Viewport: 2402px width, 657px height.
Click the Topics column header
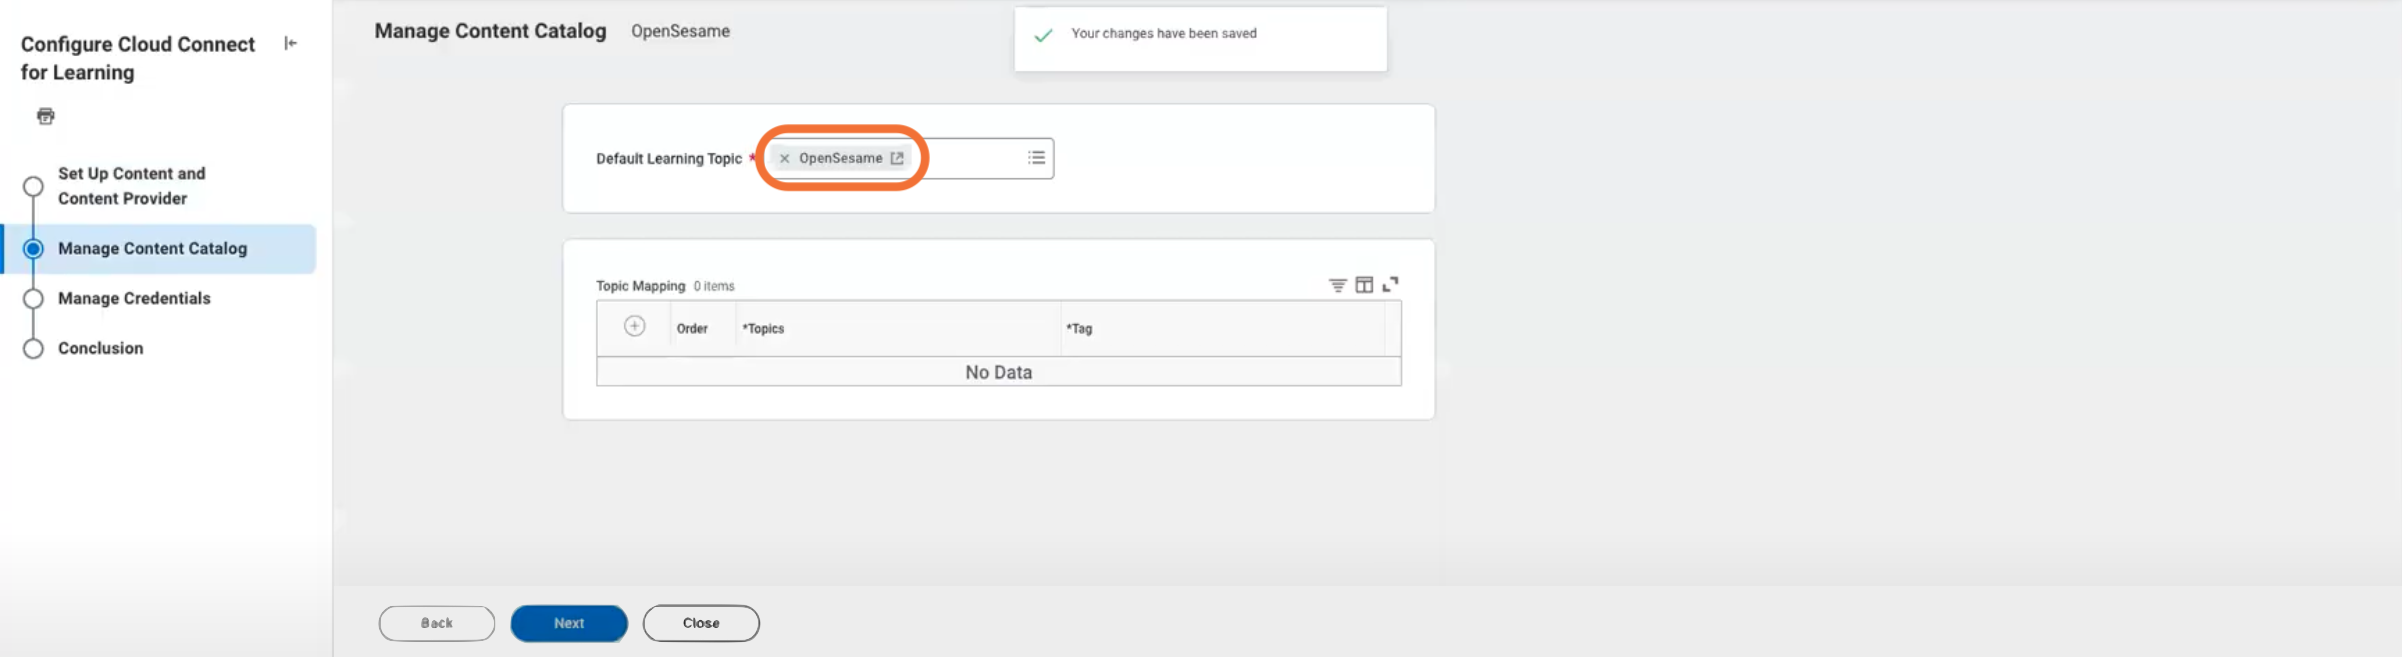click(x=763, y=328)
